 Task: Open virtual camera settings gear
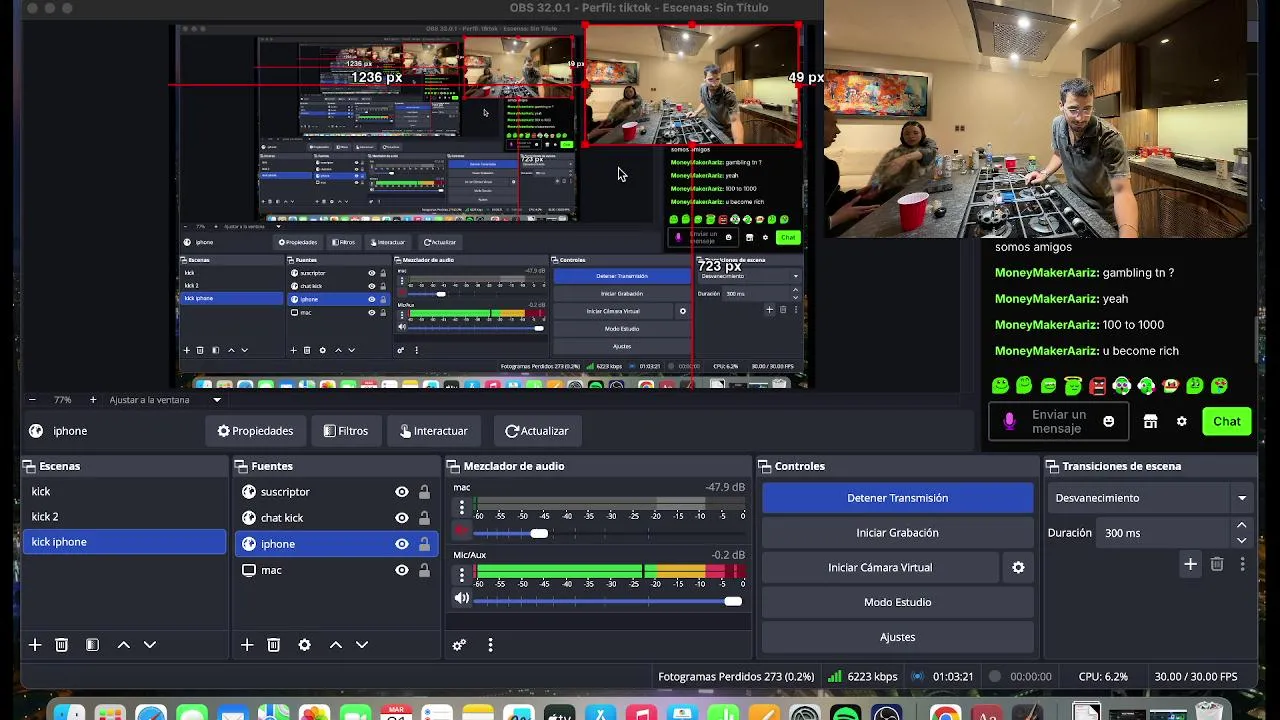pyautogui.click(x=1018, y=567)
